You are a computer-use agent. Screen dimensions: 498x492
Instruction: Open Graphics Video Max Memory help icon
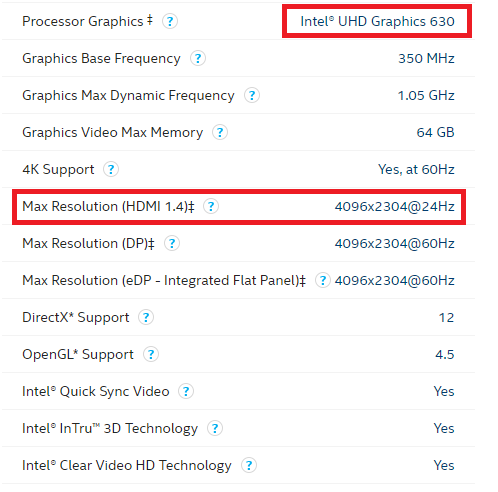[x=220, y=133]
